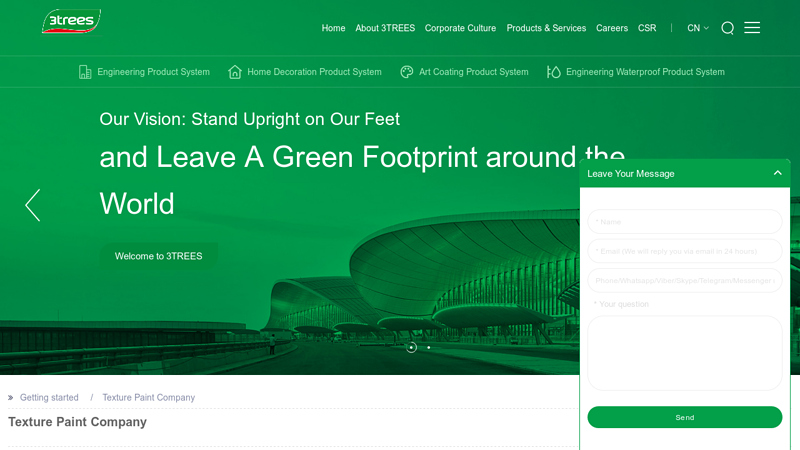
Task: Click the 3trees logo
Action: click(71, 21)
